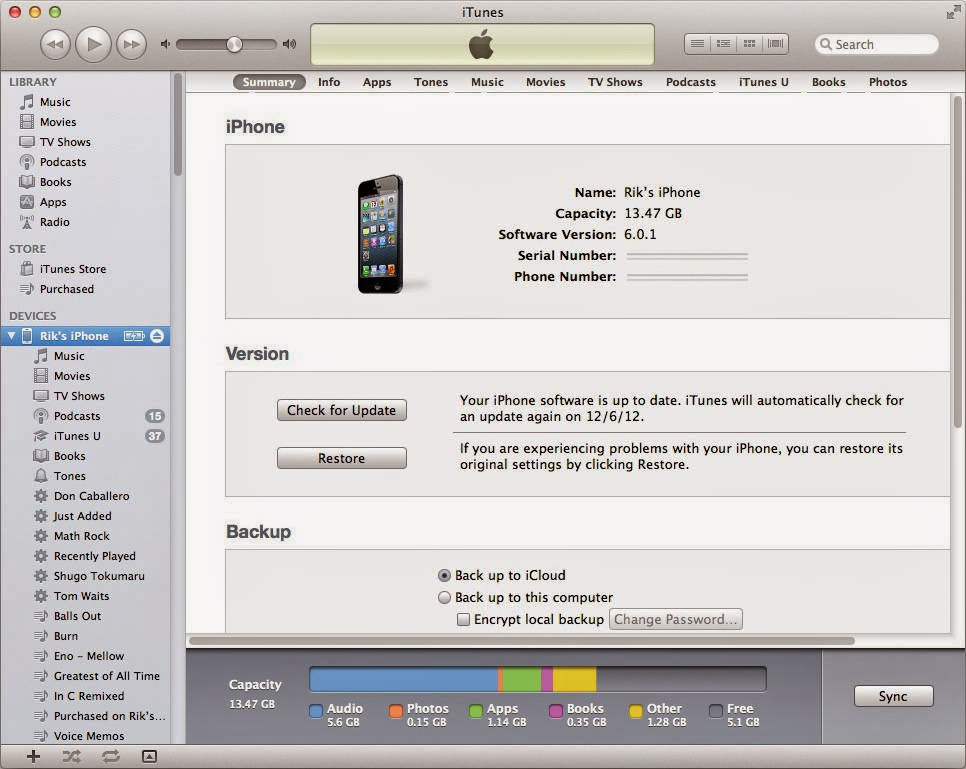Screen dimensions: 966x769
Task: Select Cover Flow view
Action: 773,44
